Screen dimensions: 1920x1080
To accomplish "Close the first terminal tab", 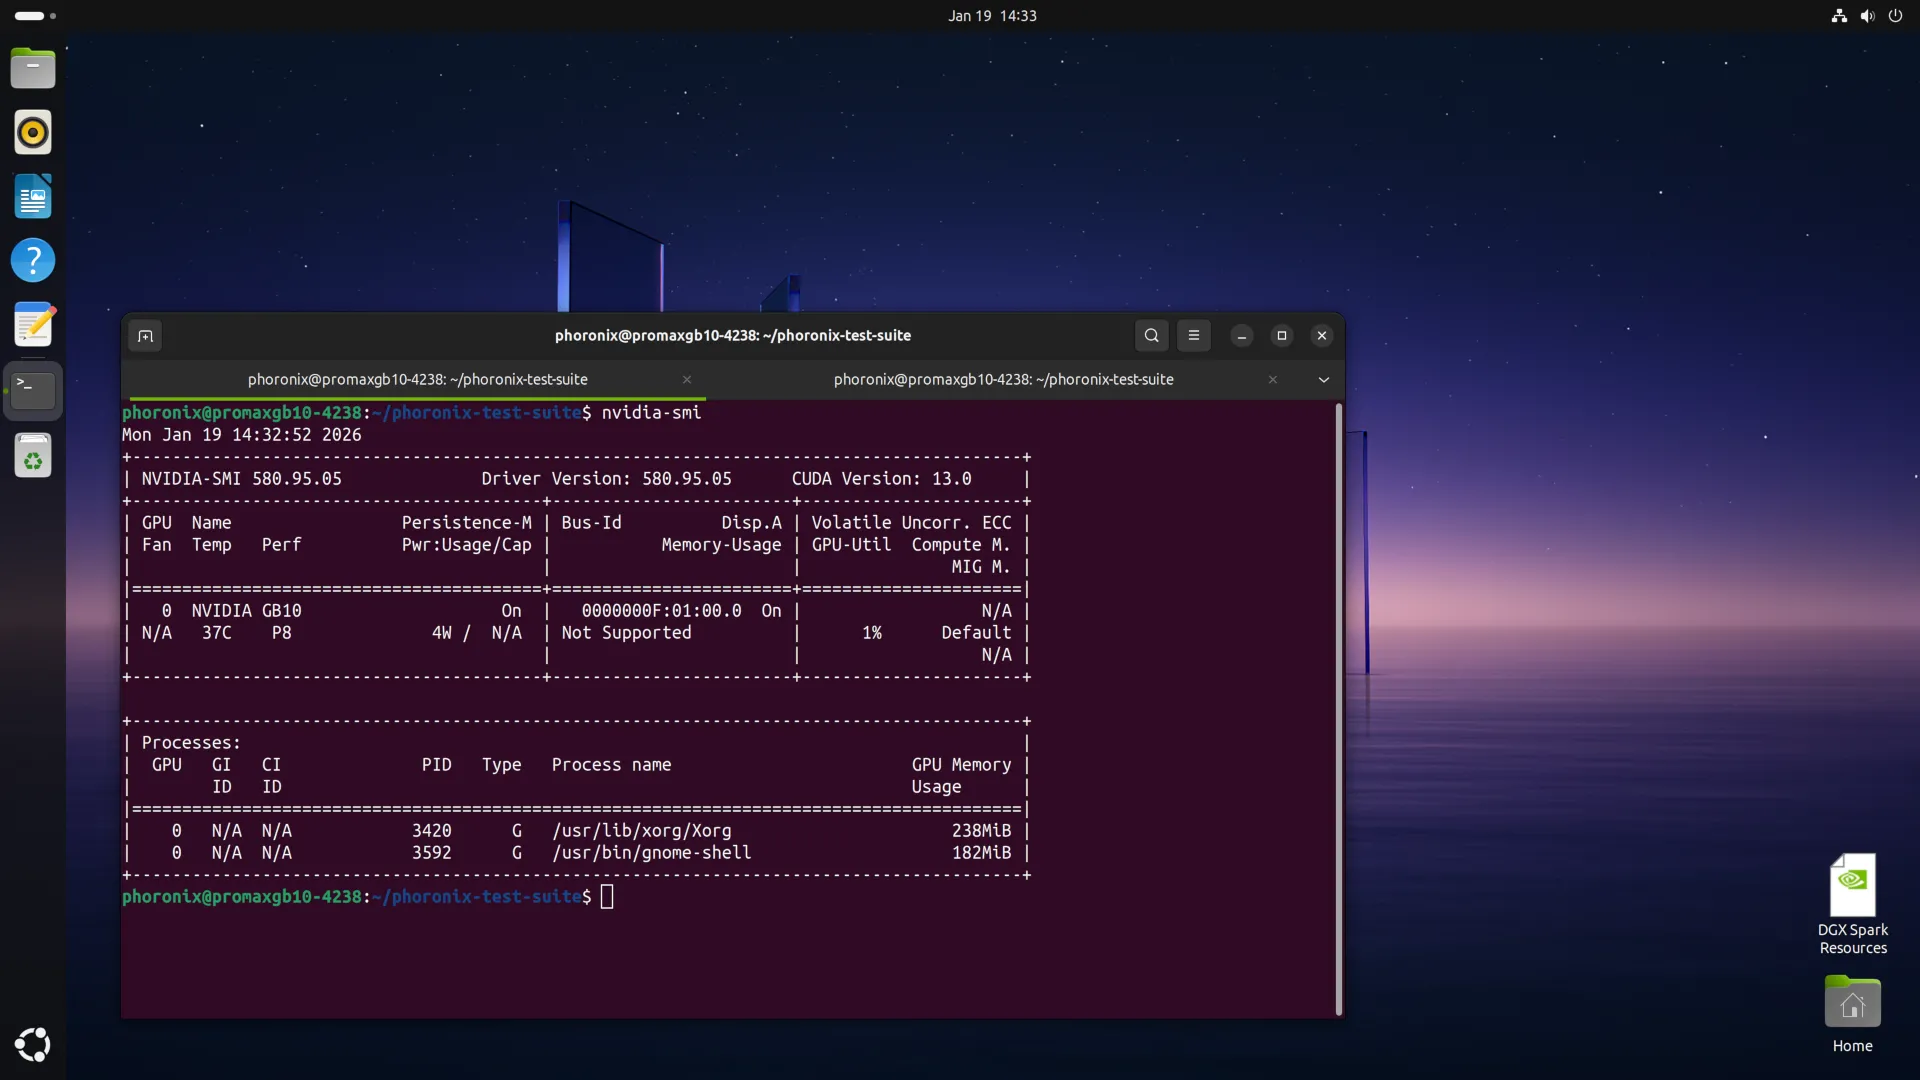I will coord(687,380).
